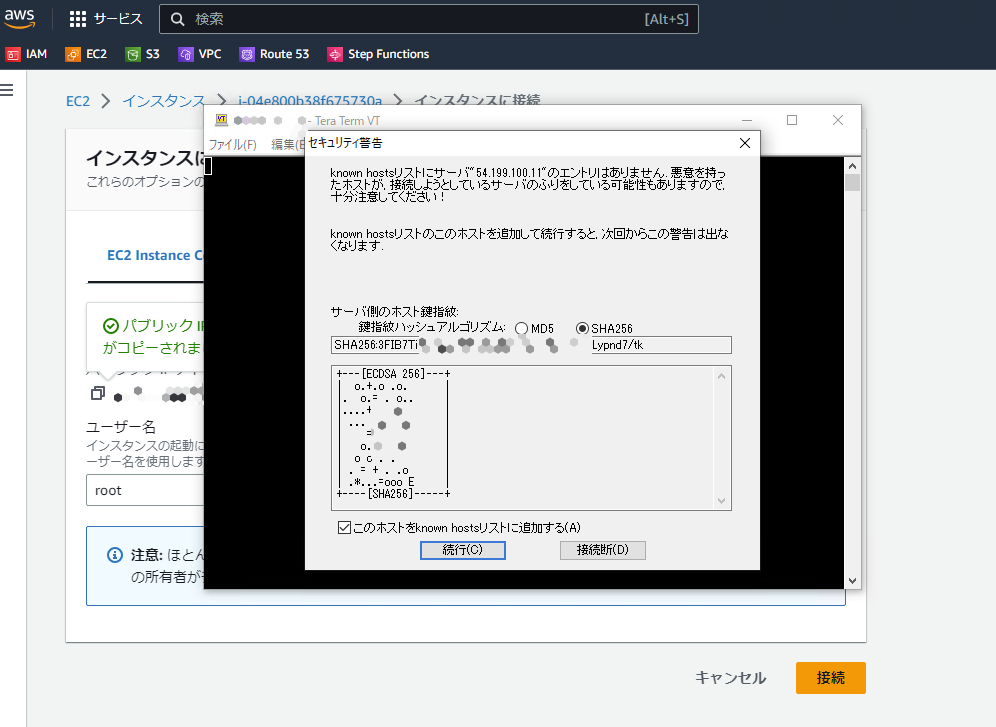Toggle add this host to known hosts checkbox
996x727 pixels.
click(x=344, y=528)
